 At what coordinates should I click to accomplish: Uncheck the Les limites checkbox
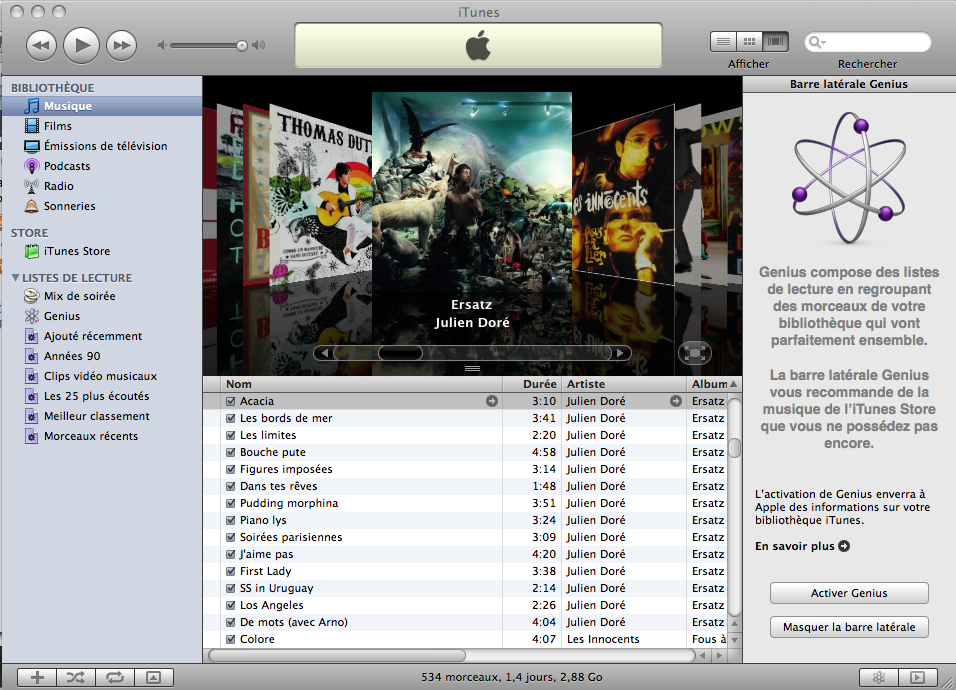[230, 435]
